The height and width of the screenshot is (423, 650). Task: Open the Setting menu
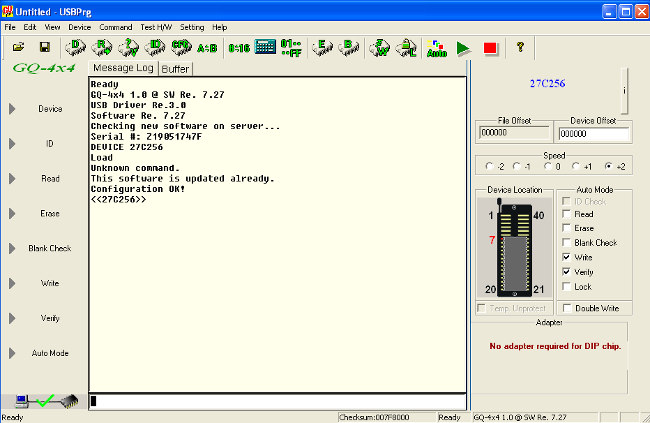pyautogui.click(x=192, y=27)
